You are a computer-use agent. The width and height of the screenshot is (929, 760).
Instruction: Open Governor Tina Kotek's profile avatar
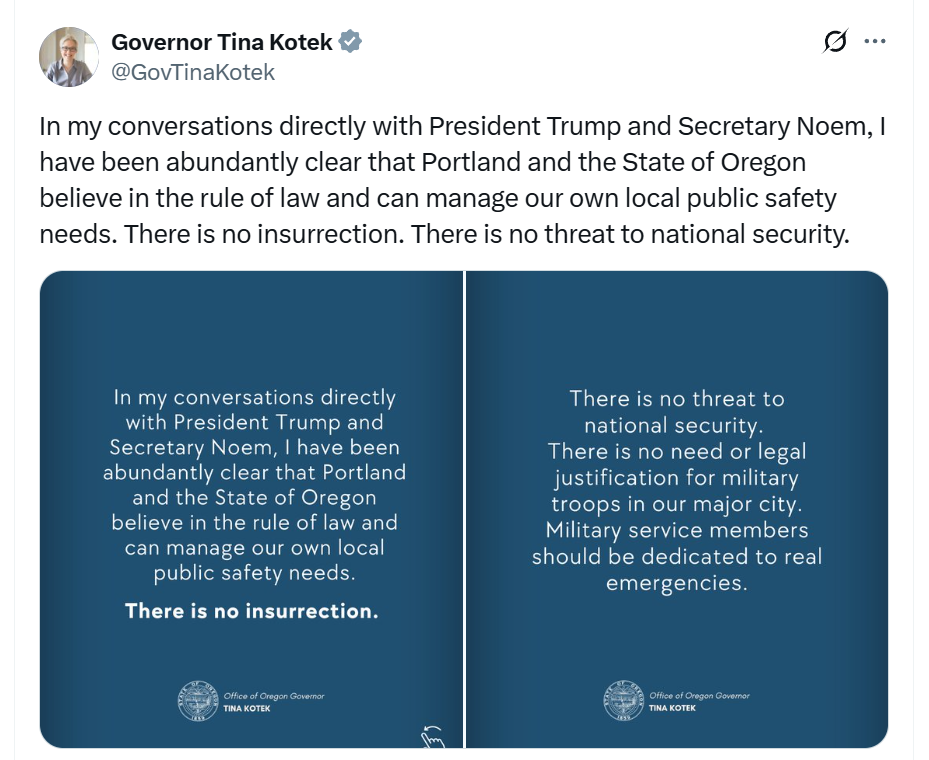click(x=69, y=57)
